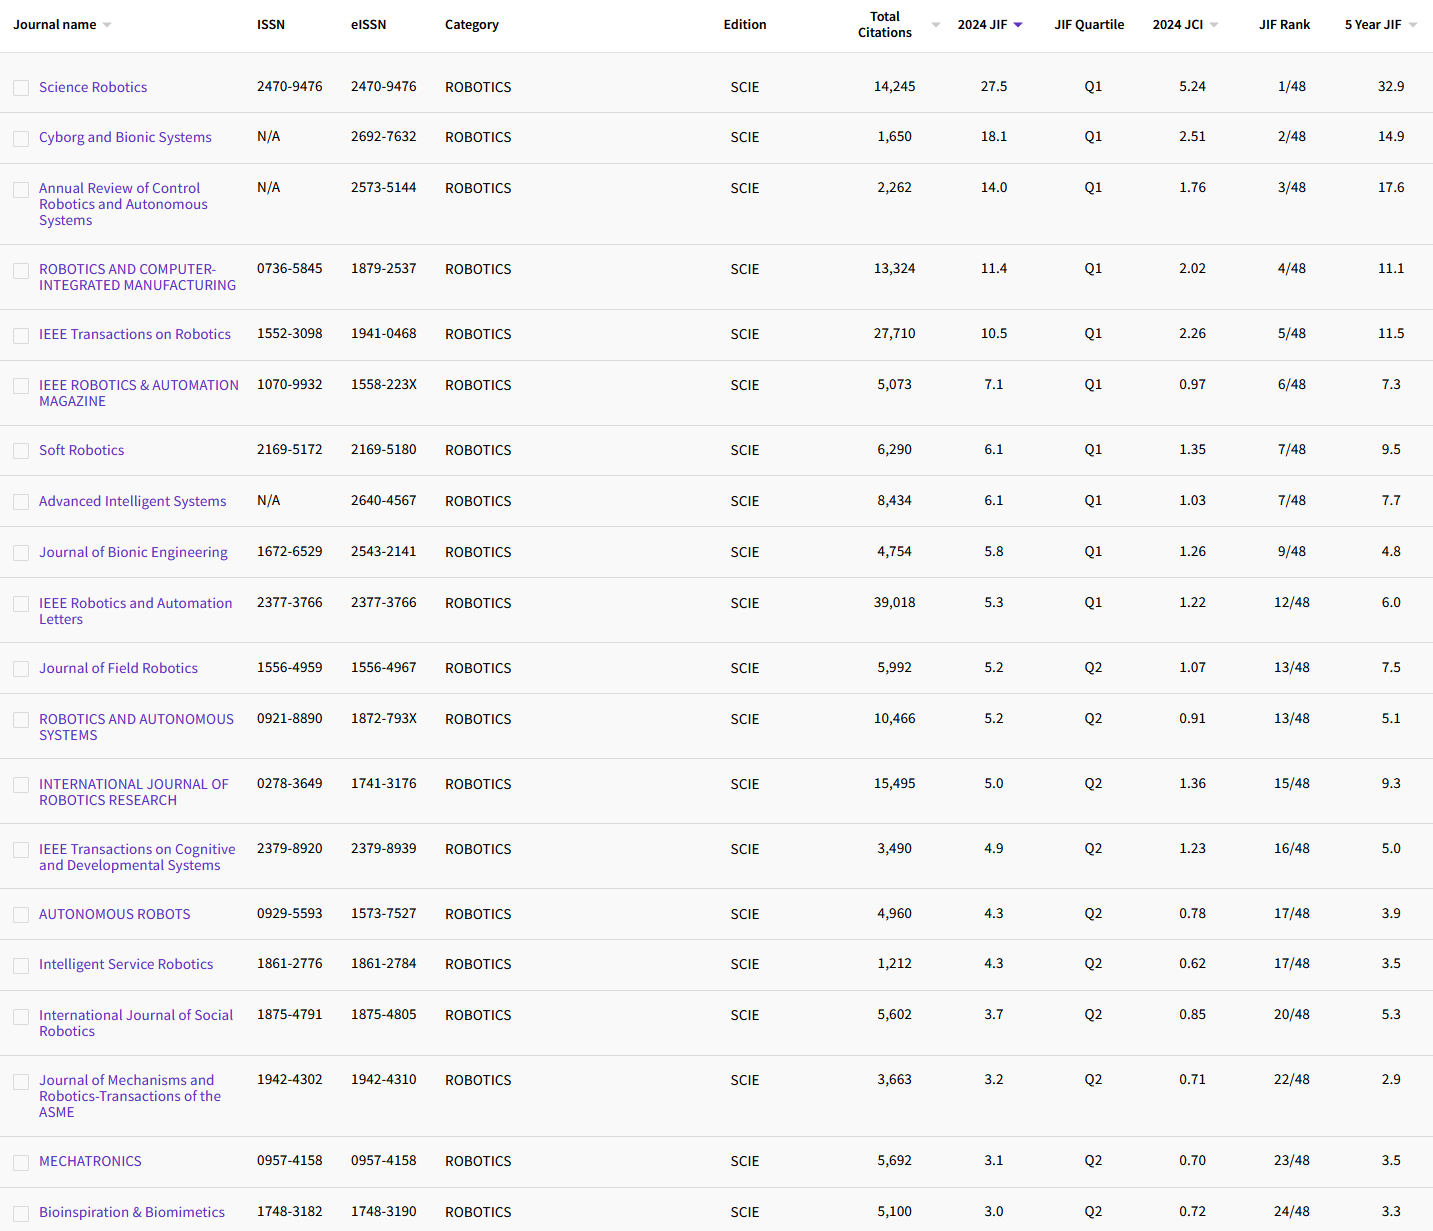Open IEEE Transactions on Robotics link

coord(135,334)
